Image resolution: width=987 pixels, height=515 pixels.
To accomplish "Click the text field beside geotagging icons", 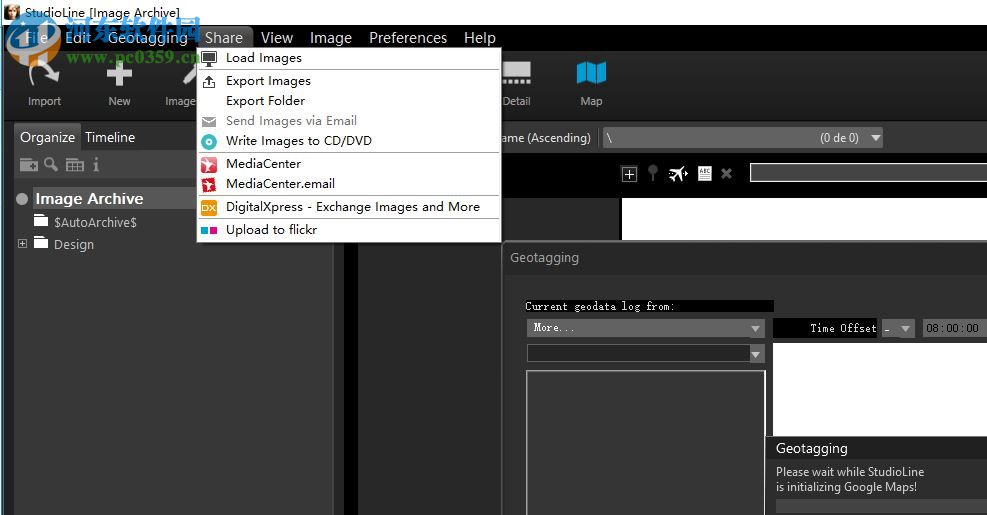I will [x=869, y=173].
